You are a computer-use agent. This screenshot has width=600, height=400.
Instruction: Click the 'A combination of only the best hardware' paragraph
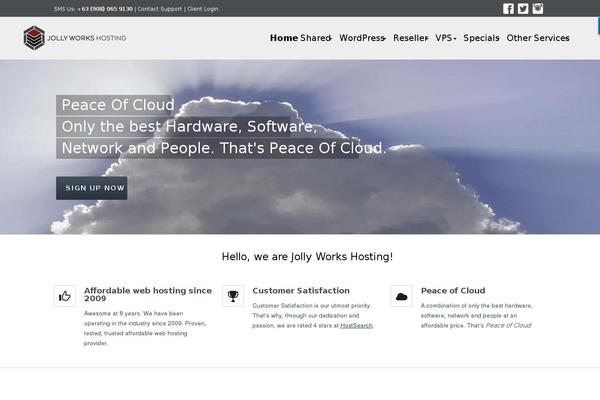[x=477, y=316]
